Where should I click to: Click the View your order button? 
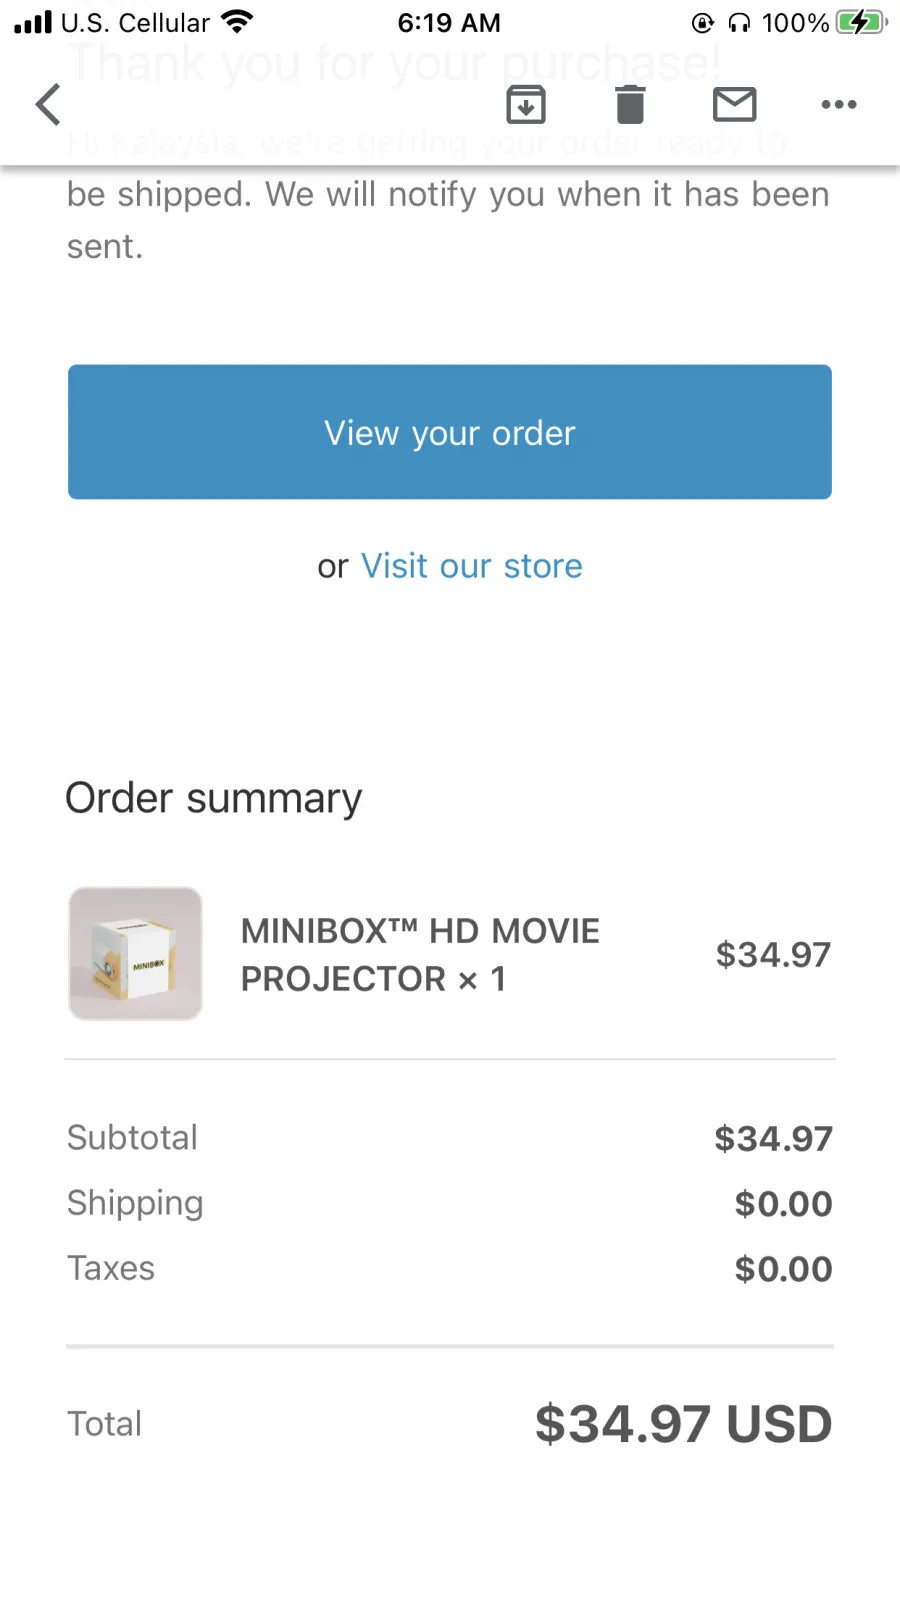[450, 432]
